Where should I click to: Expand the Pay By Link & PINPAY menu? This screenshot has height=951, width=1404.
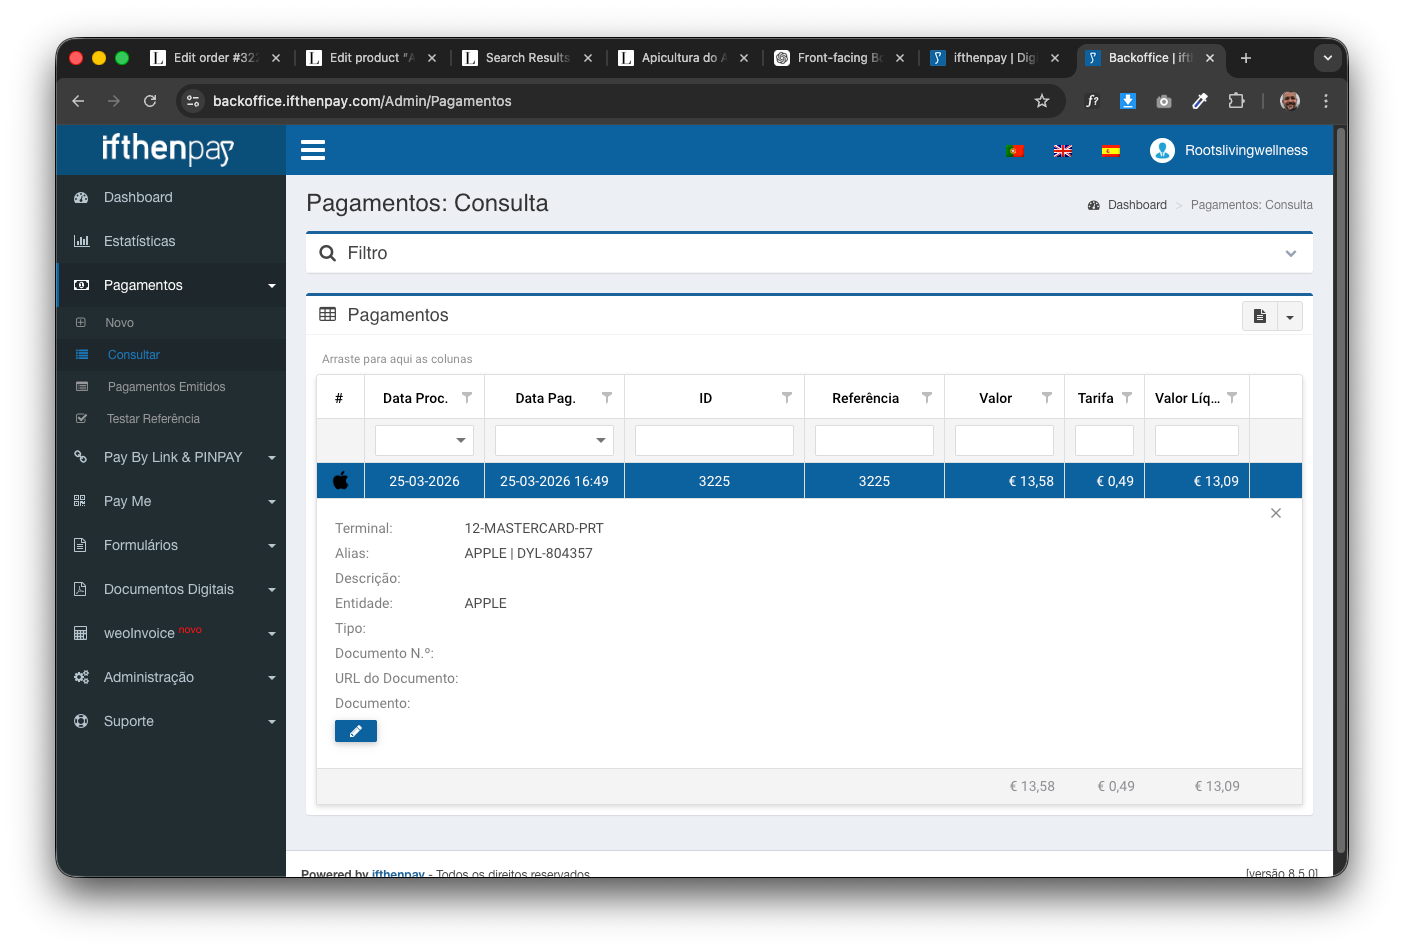pyautogui.click(x=172, y=457)
